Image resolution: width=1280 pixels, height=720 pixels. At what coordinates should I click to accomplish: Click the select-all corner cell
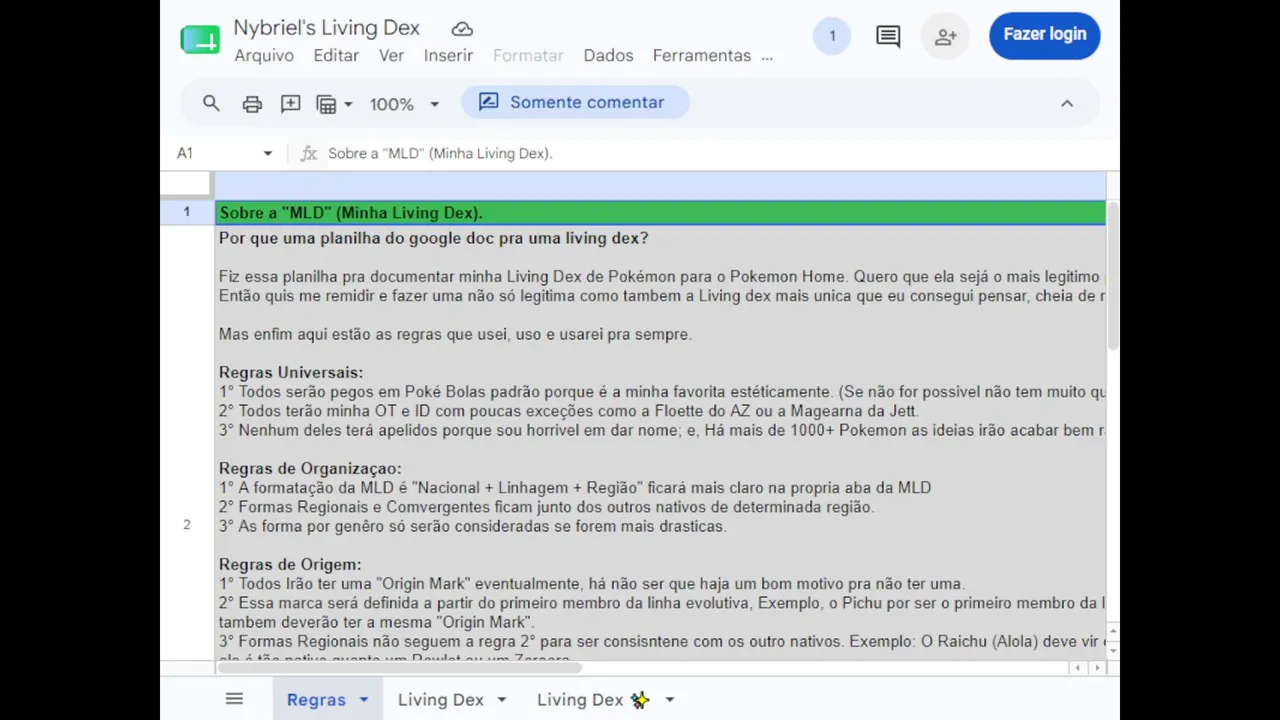click(x=186, y=183)
